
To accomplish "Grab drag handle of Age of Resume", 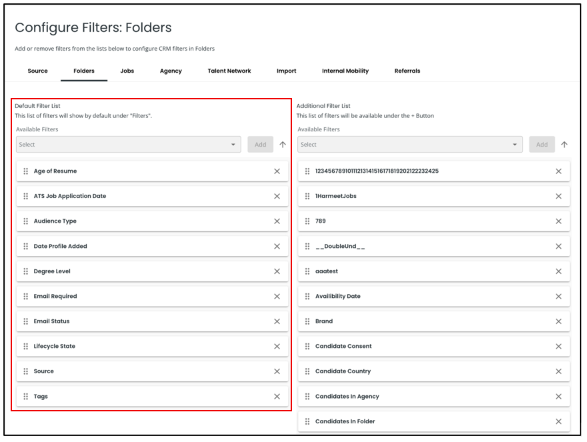I will [26, 171].
